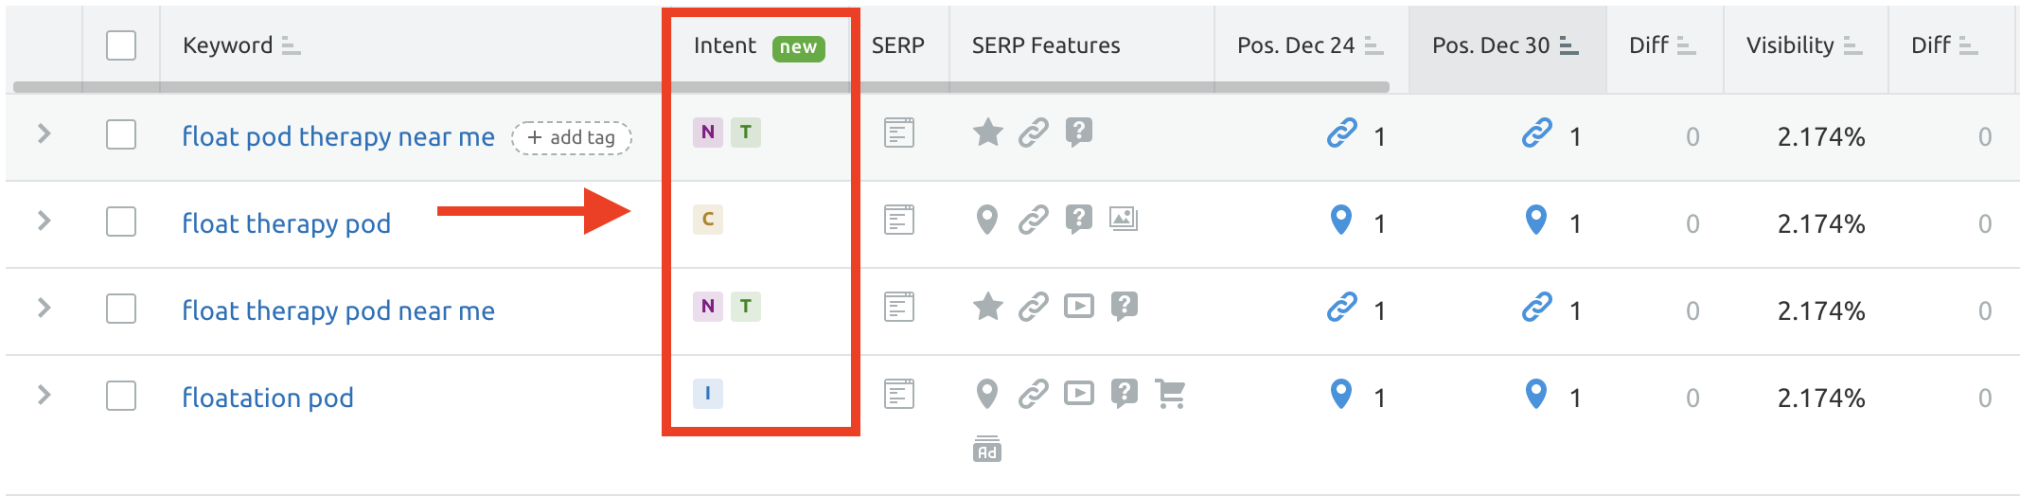
Task: Expand the floatation pod row details
Action: (x=44, y=394)
